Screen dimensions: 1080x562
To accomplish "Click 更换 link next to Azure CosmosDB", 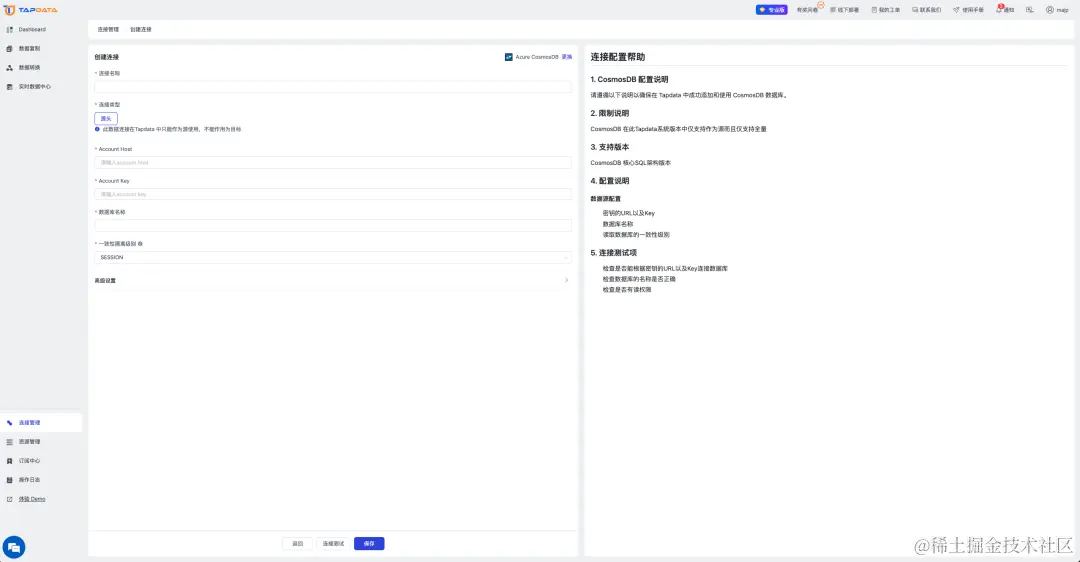I will pos(567,57).
